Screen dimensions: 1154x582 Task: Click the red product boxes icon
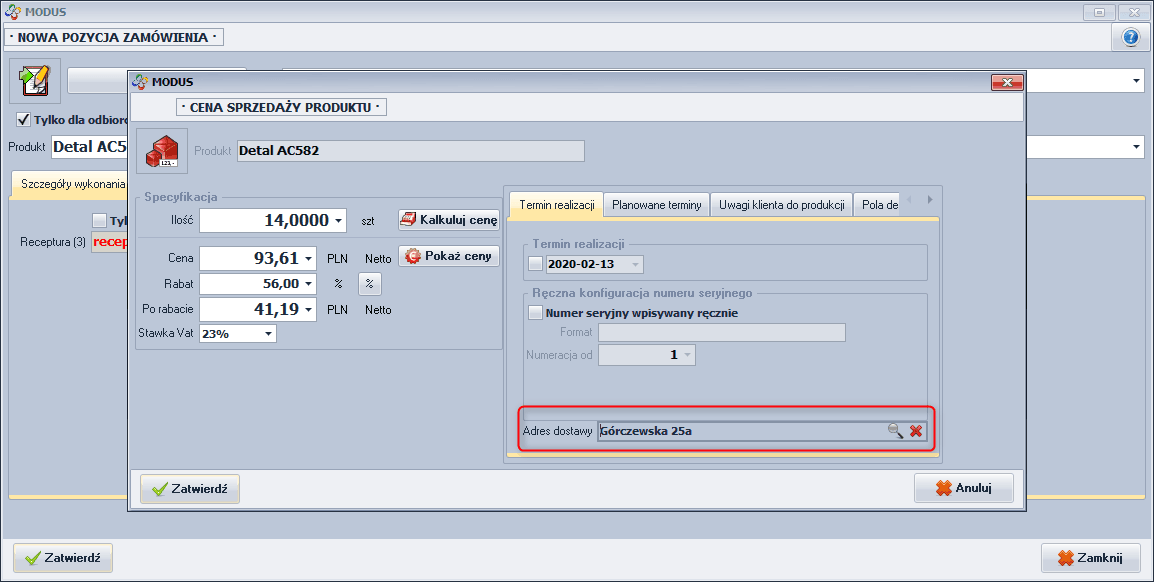tap(162, 151)
